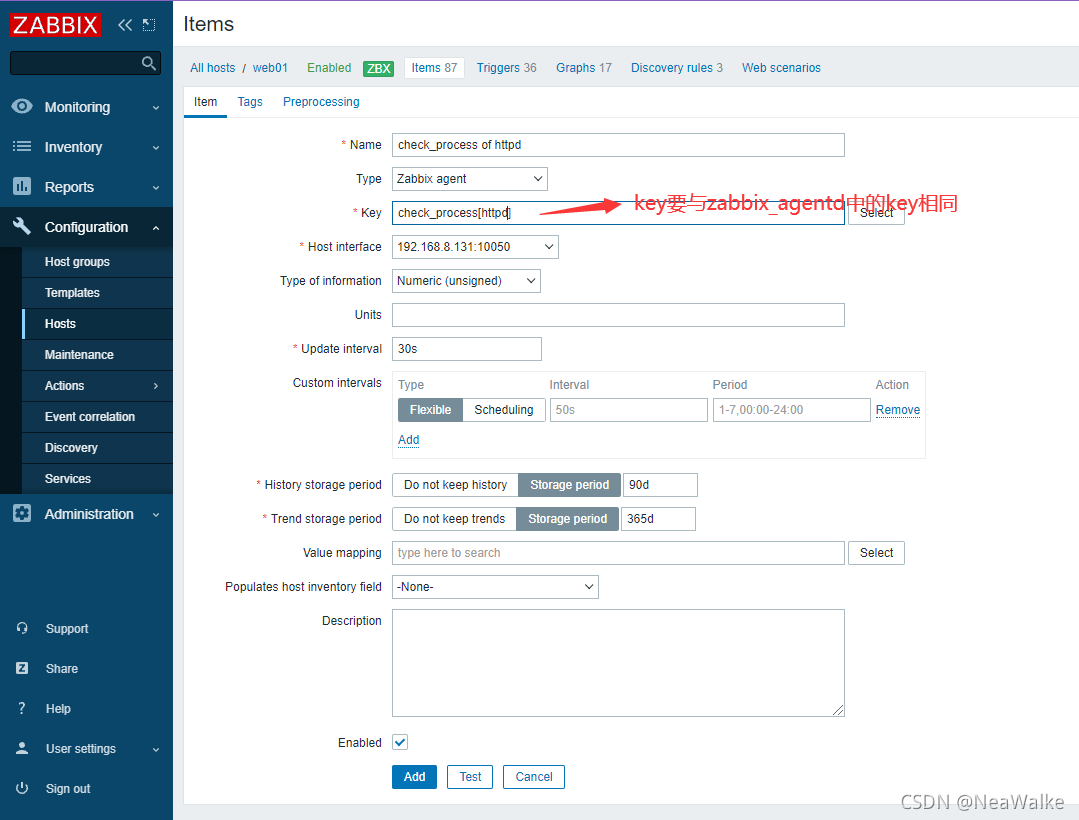
Task: Click the Help question mark icon
Action: click(22, 708)
